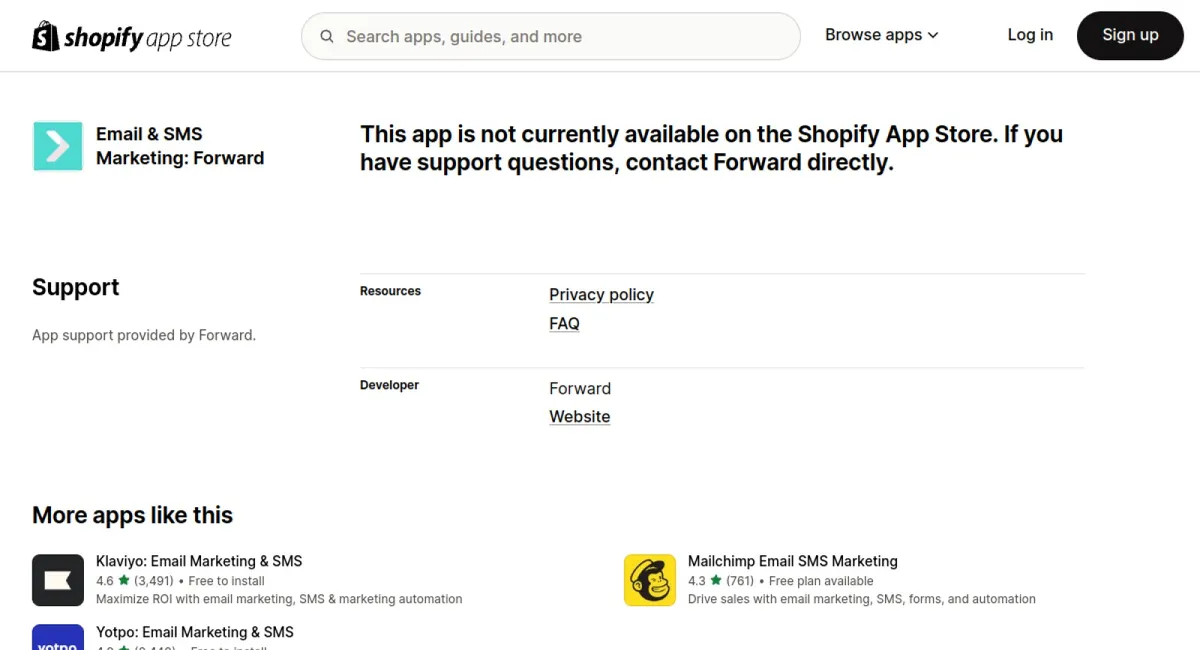Click the Browse apps chevron arrow
This screenshot has width=1200, height=650.
pos(933,36)
